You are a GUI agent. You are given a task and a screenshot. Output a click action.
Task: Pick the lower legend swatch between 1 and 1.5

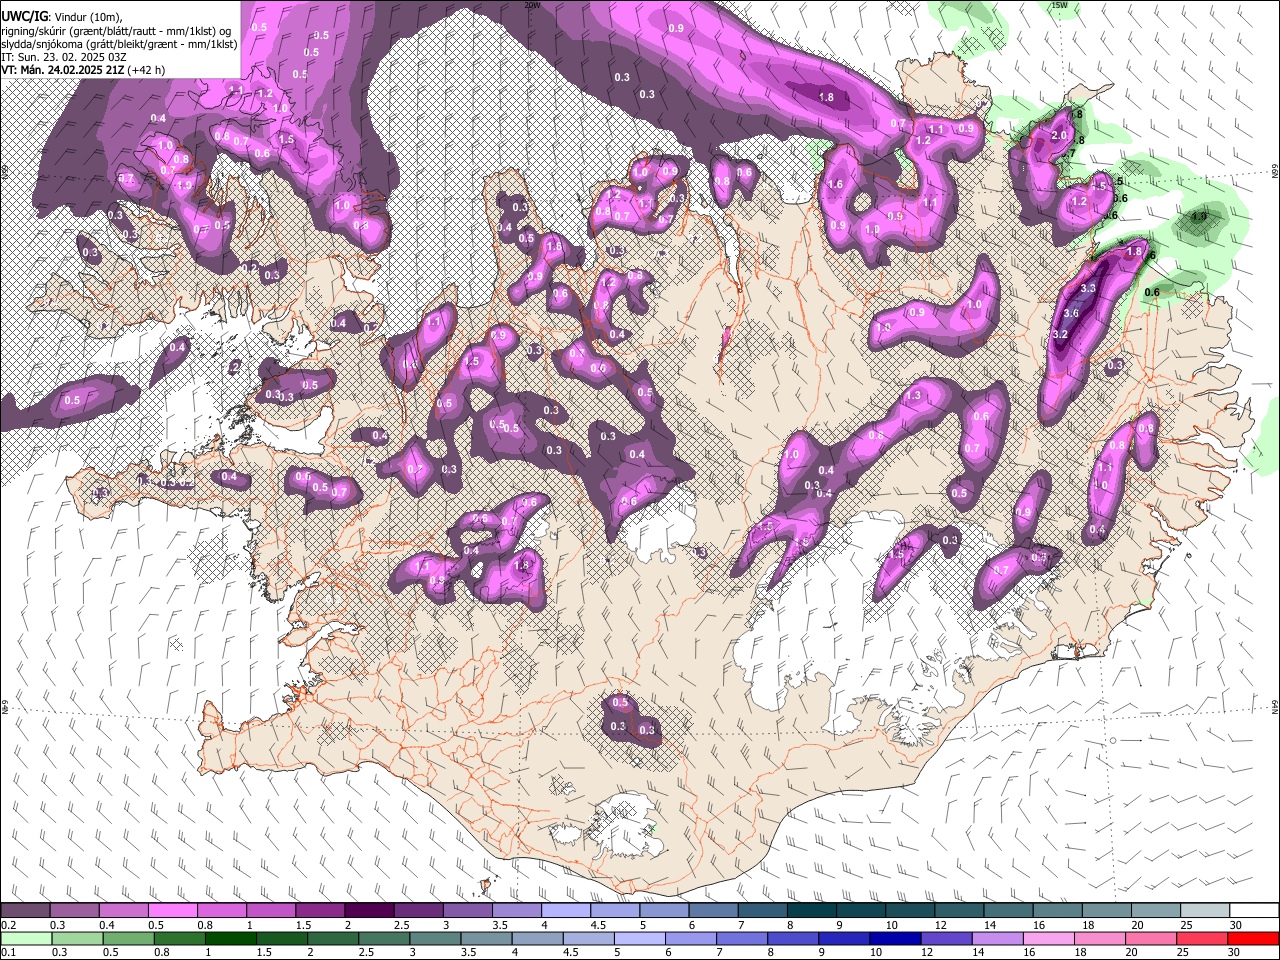(231, 938)
